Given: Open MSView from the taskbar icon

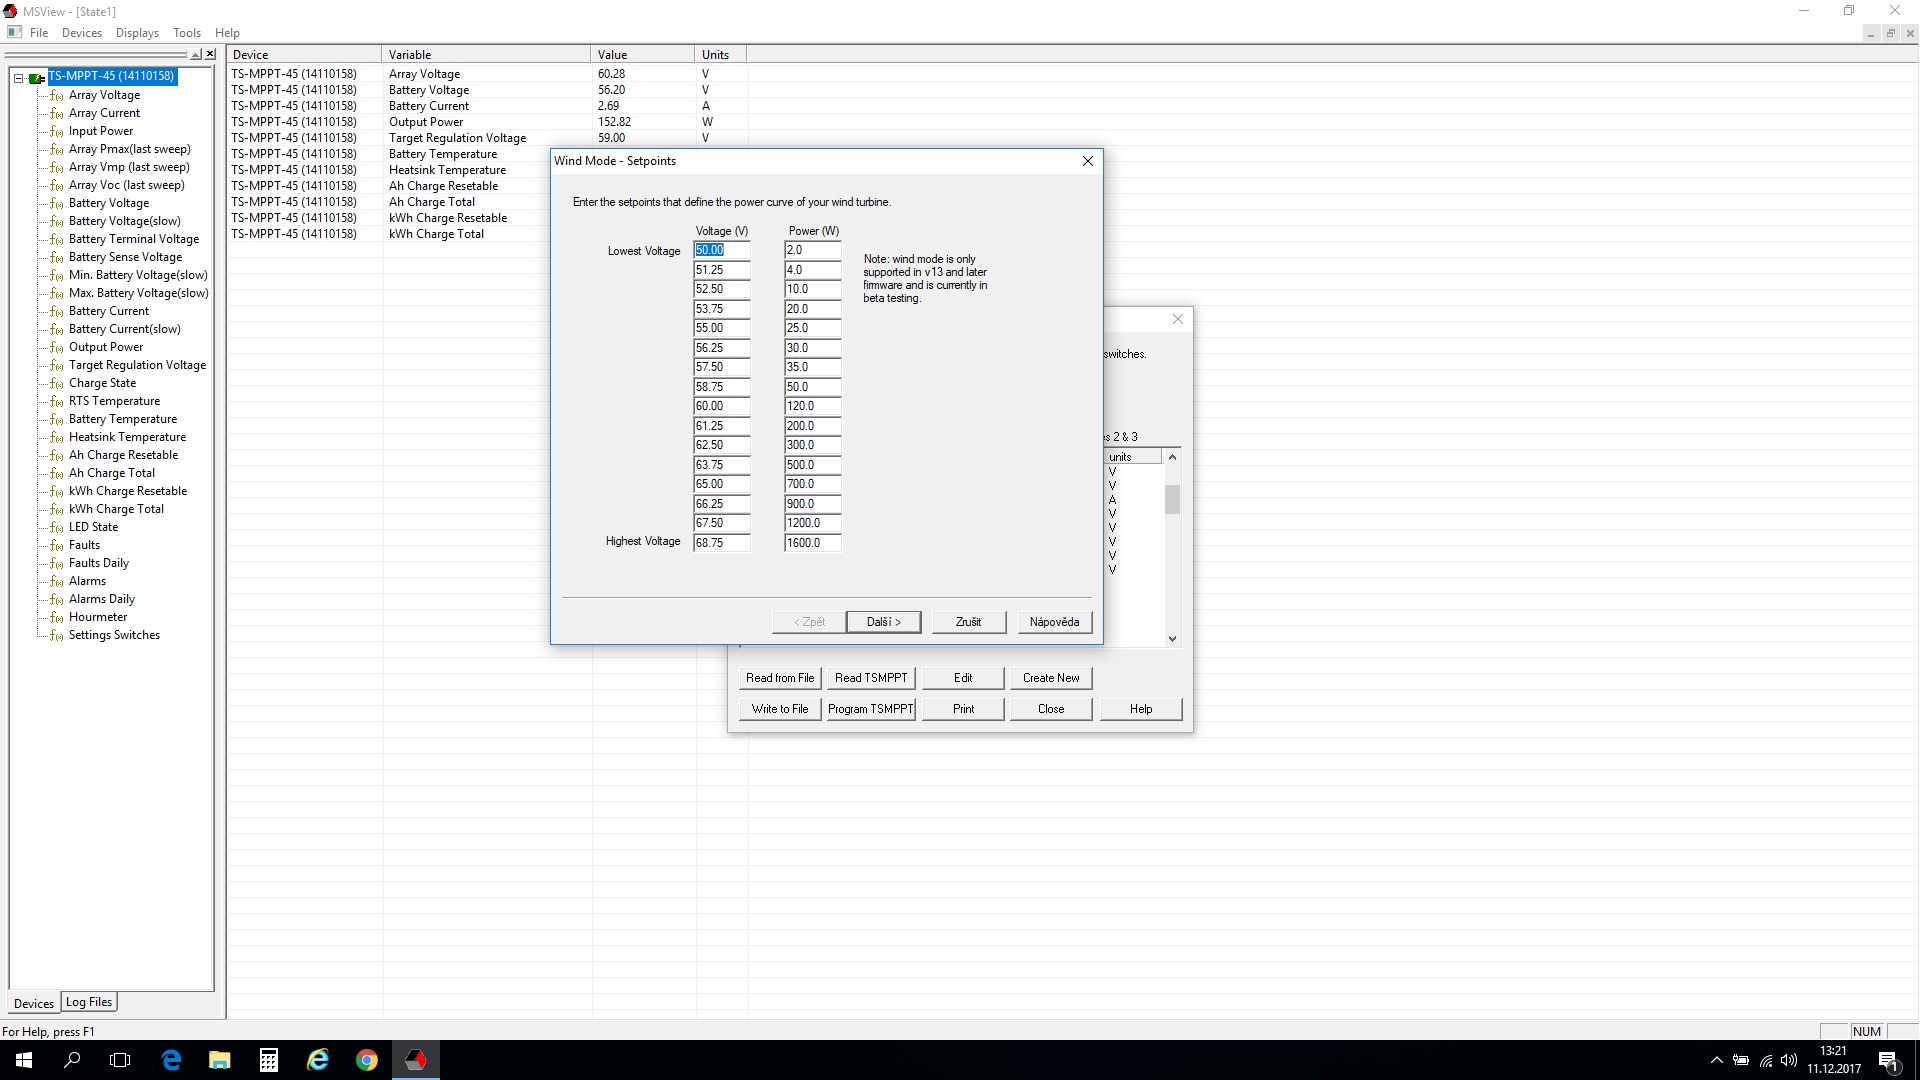Looking at the screenshot, I should 416,1060.
